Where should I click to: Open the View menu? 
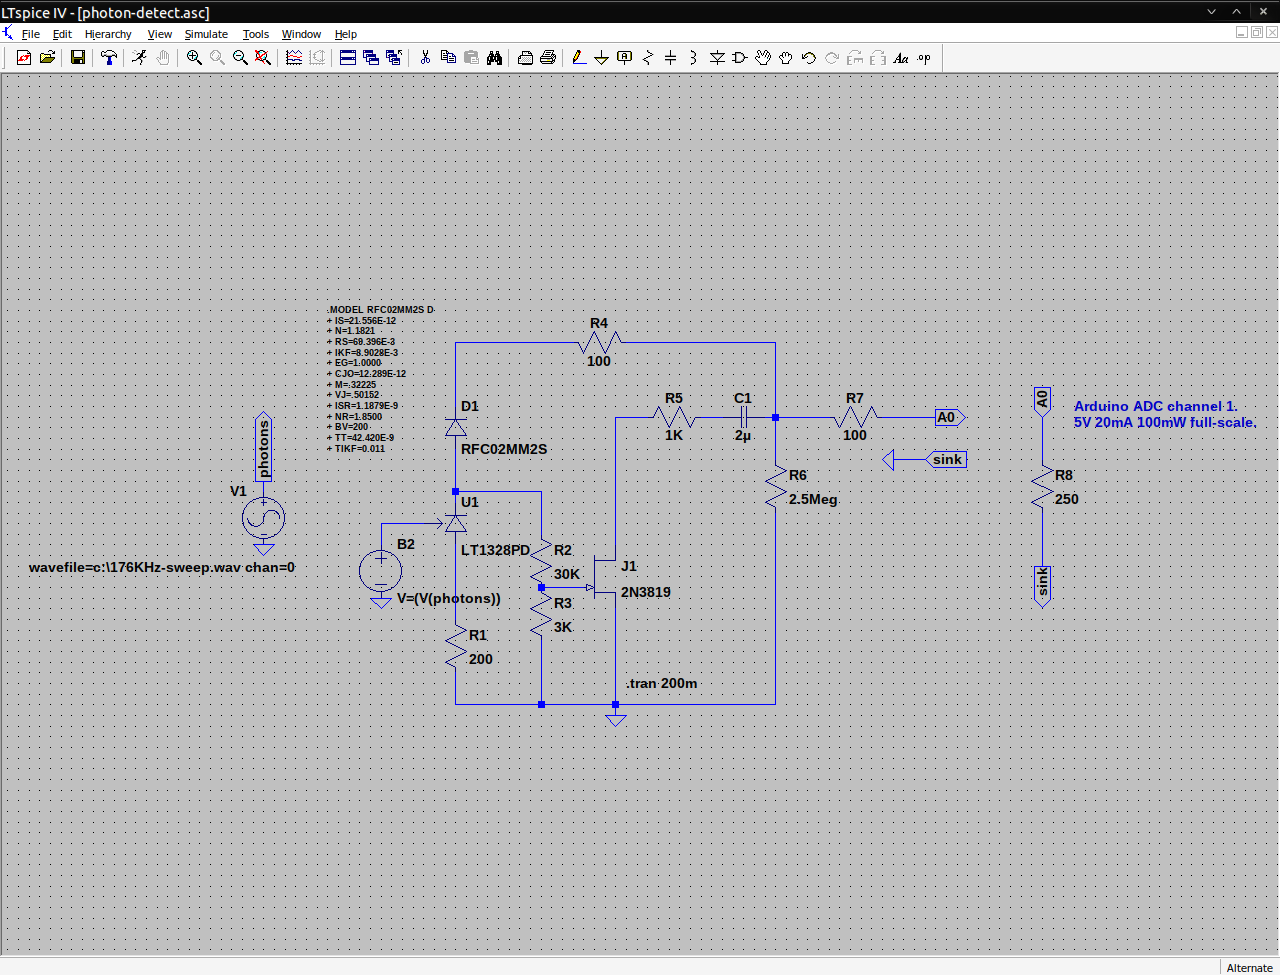[160, 34]
